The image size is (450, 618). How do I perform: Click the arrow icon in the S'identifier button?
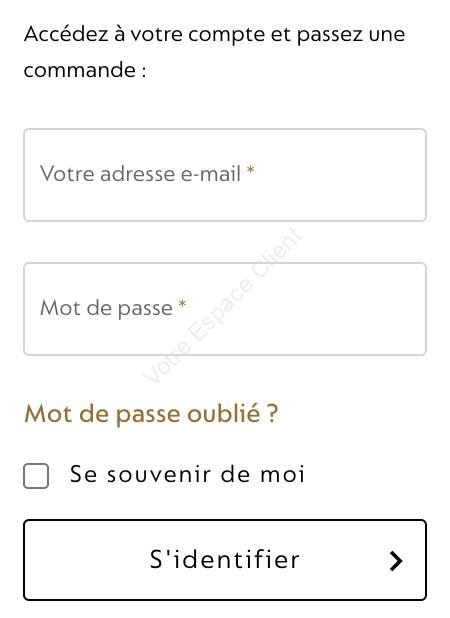396,560
